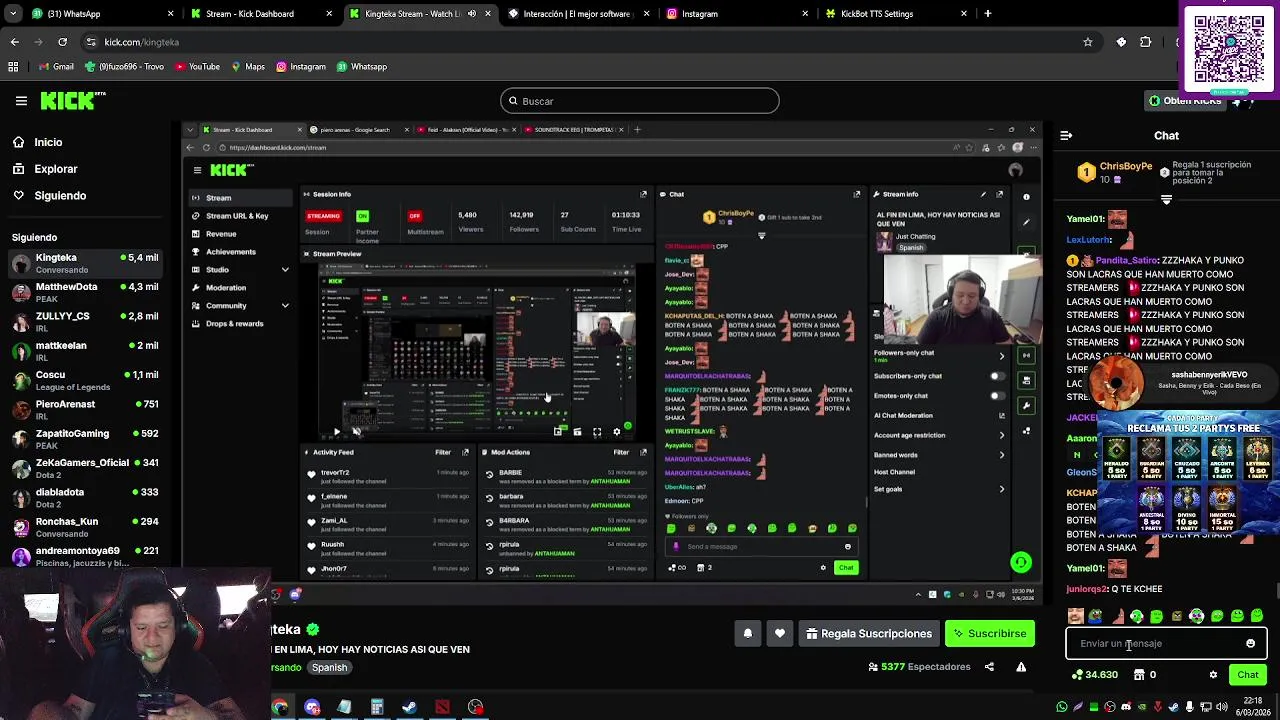This screenshot has height=720, width=1280.
Task: Pop out the Session Info panel in stream
Action: pos(643,194)
